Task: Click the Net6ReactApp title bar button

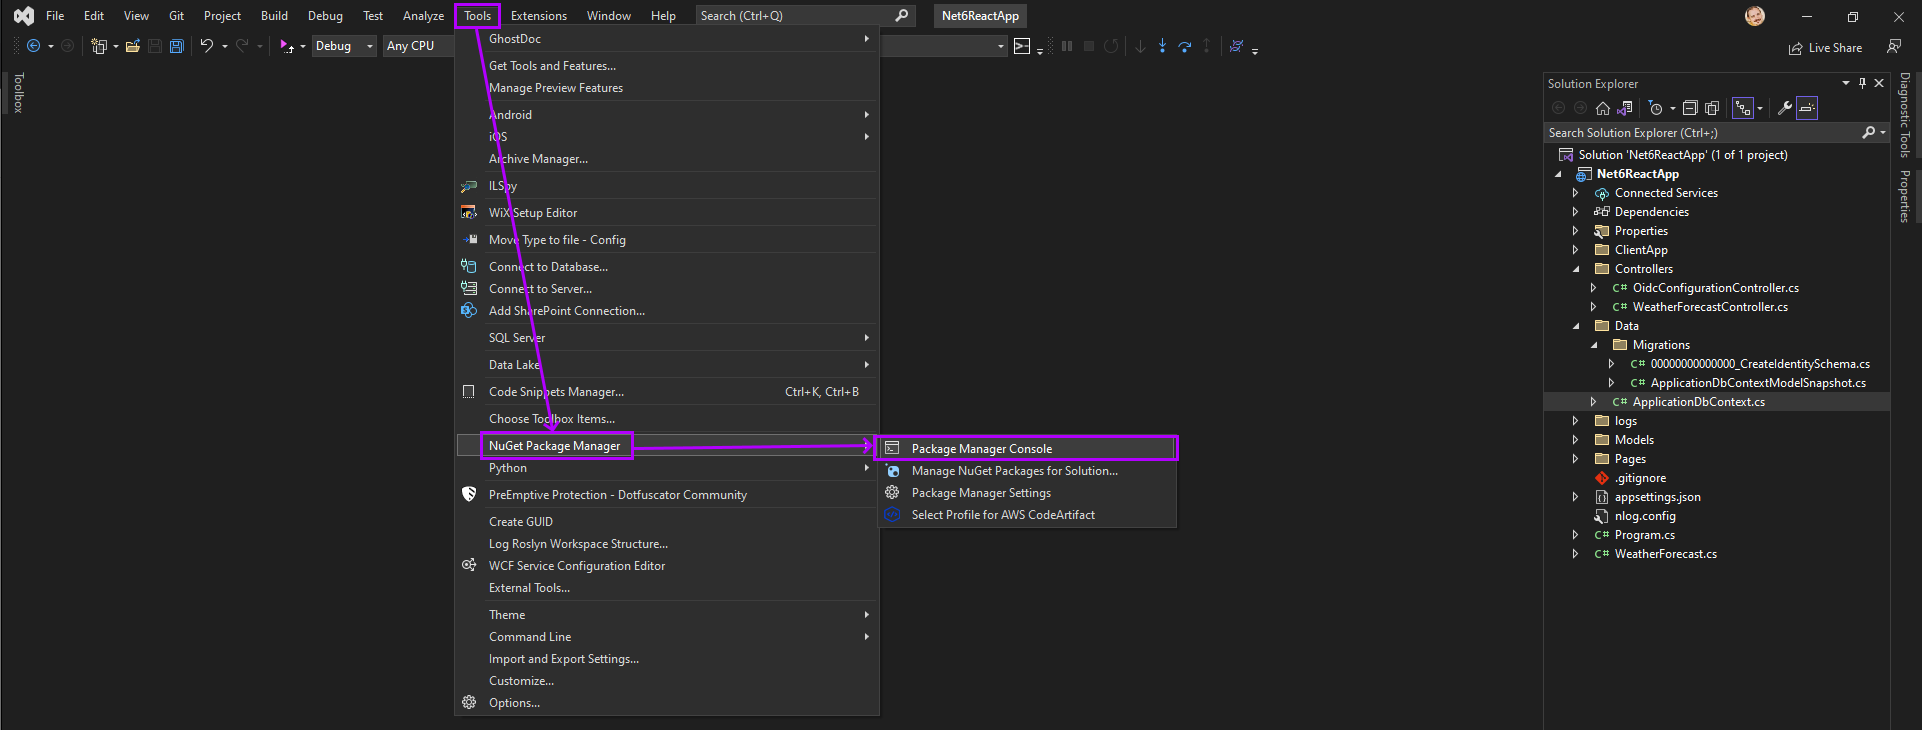Action: point(980,16)
